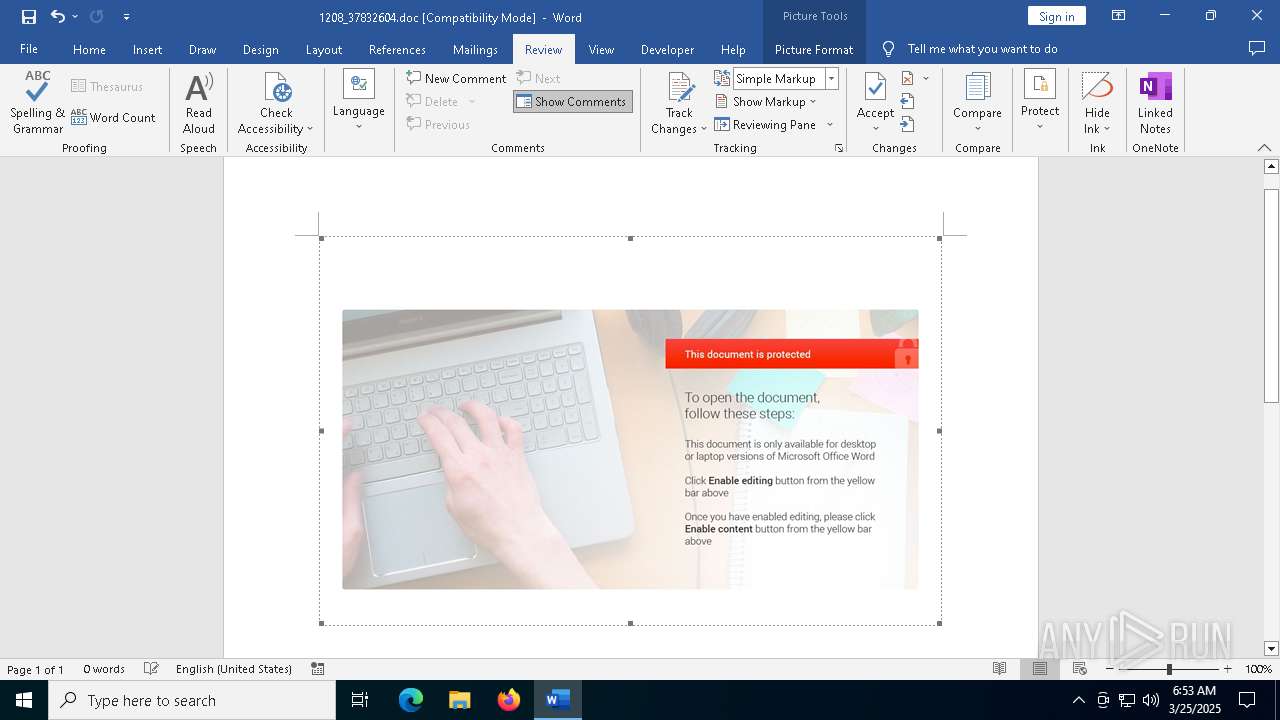Open the Undo history dropdown arrow
The height and width of the screenshot is (720, 1280).
[75, 17]
